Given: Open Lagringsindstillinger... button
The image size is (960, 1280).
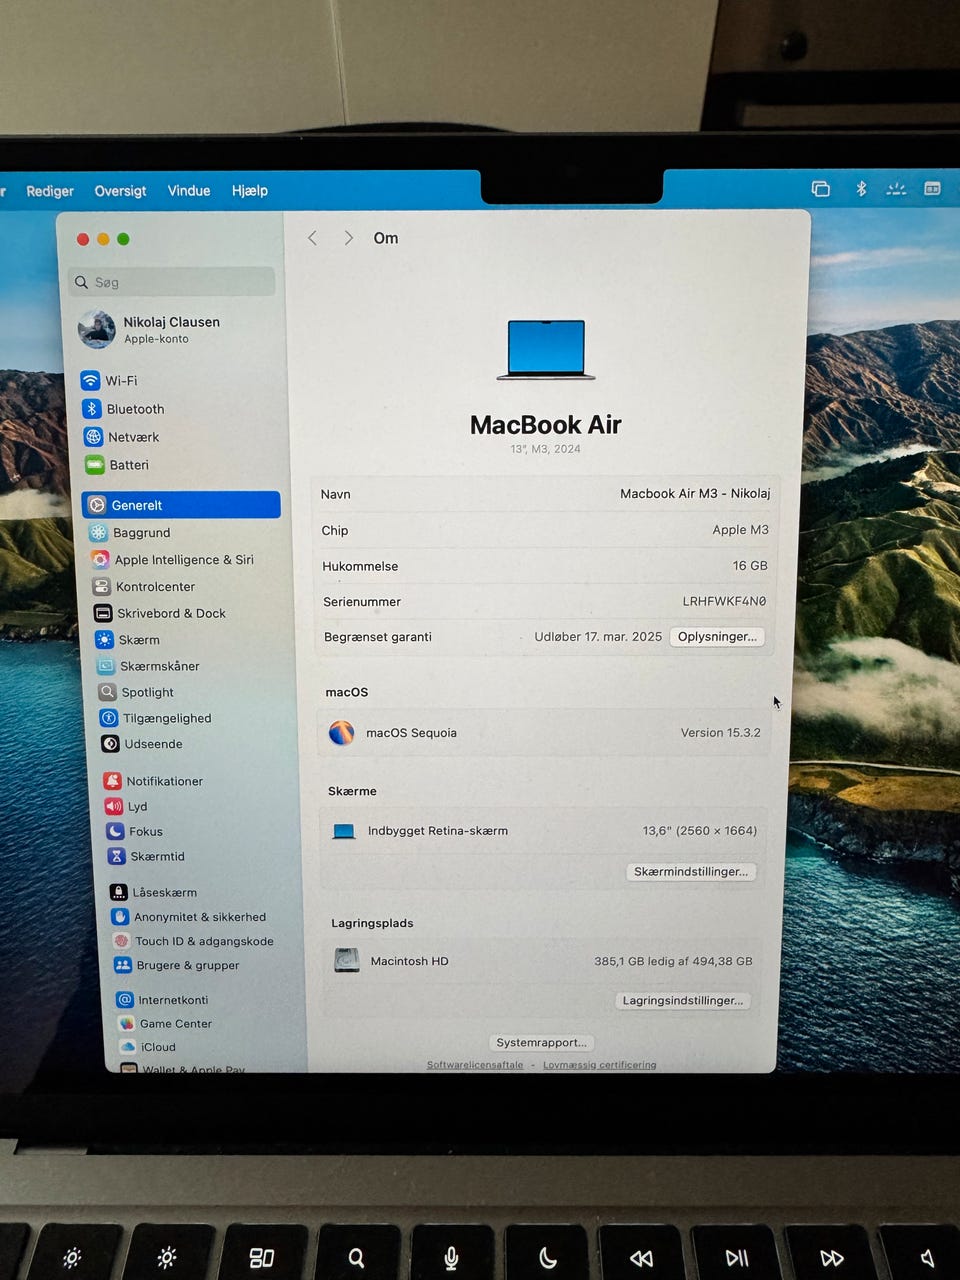Looking at the screenshot, I should coord(683,1000).
